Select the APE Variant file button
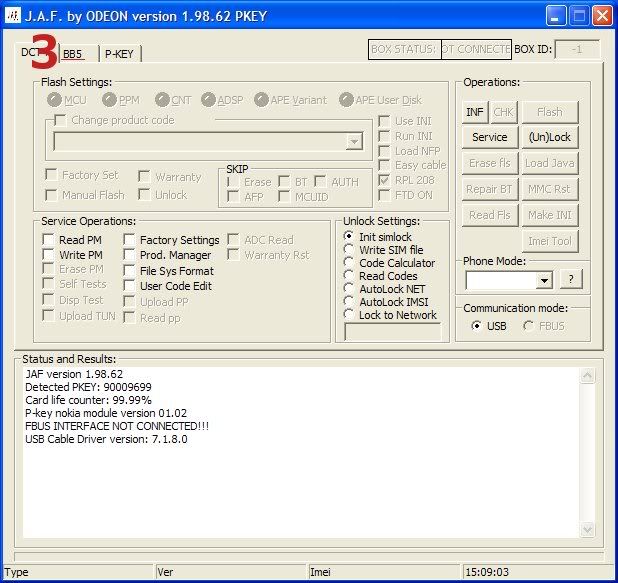This screenshot has height=583, width=618. coord(261,100)
